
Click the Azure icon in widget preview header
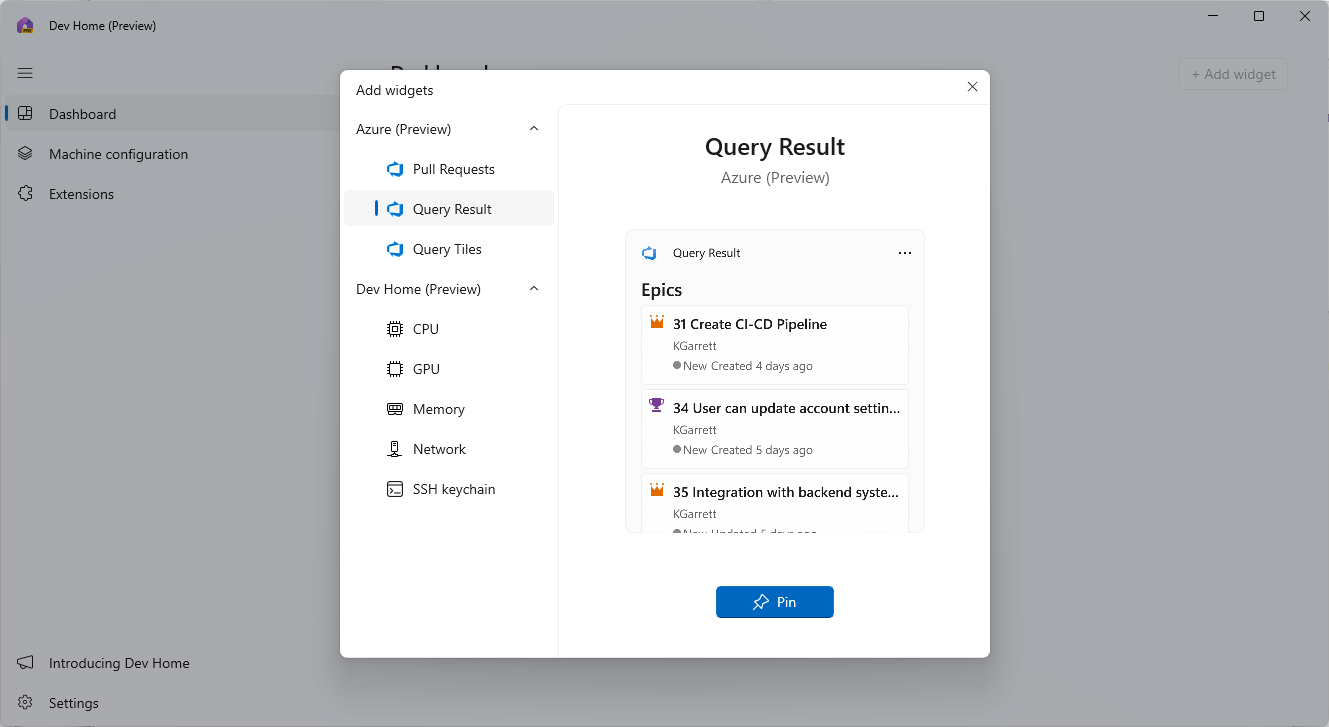click(x=649, y=253)
